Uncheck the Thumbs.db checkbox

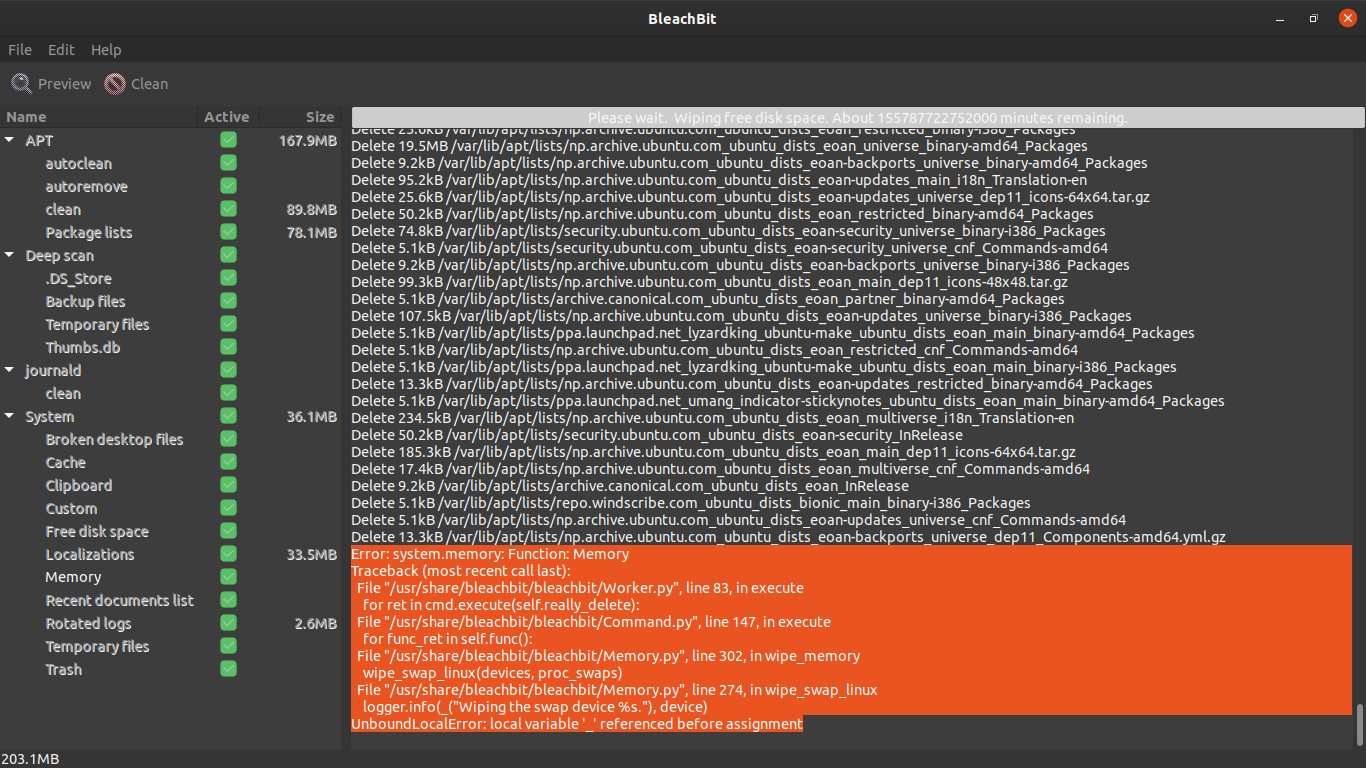click(228, 347)
